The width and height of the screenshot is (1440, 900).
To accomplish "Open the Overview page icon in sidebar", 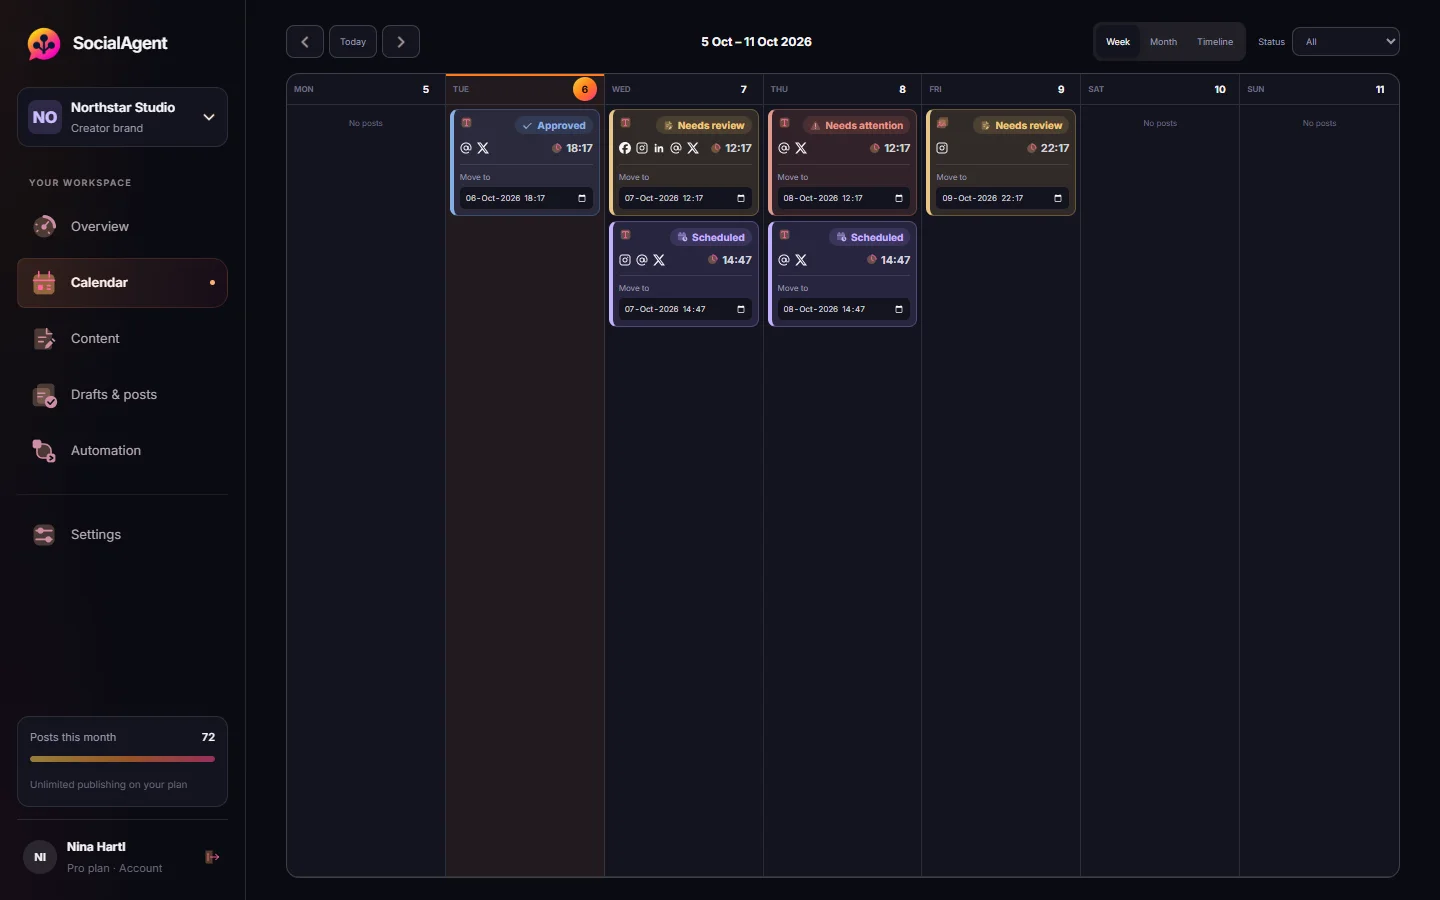I will point(44,227).
